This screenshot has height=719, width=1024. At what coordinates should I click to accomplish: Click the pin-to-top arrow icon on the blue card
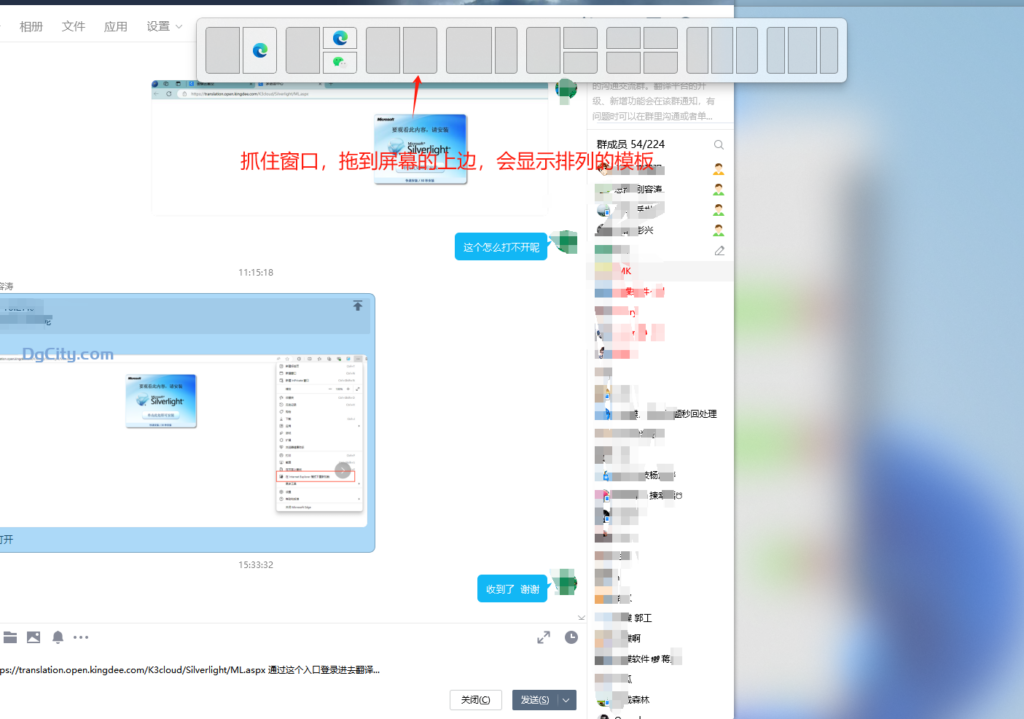(357, 306)
